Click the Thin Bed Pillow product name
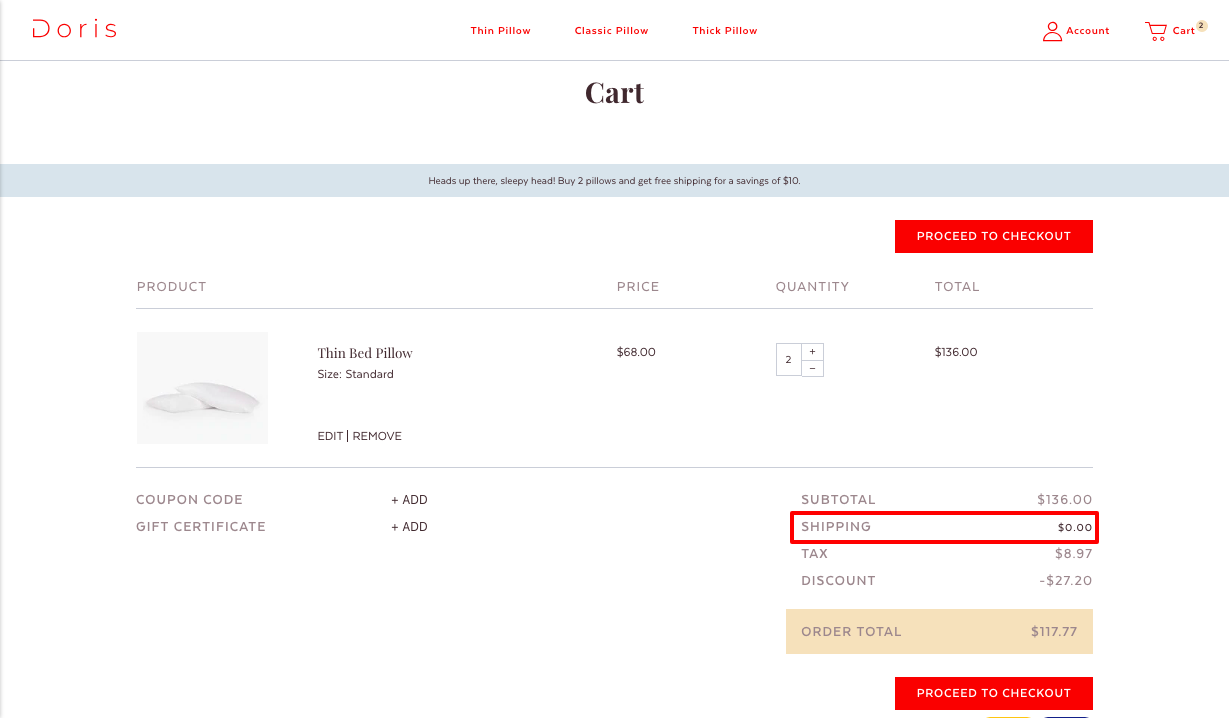Viewport: 1229px width, 718px height. [365, 353]
